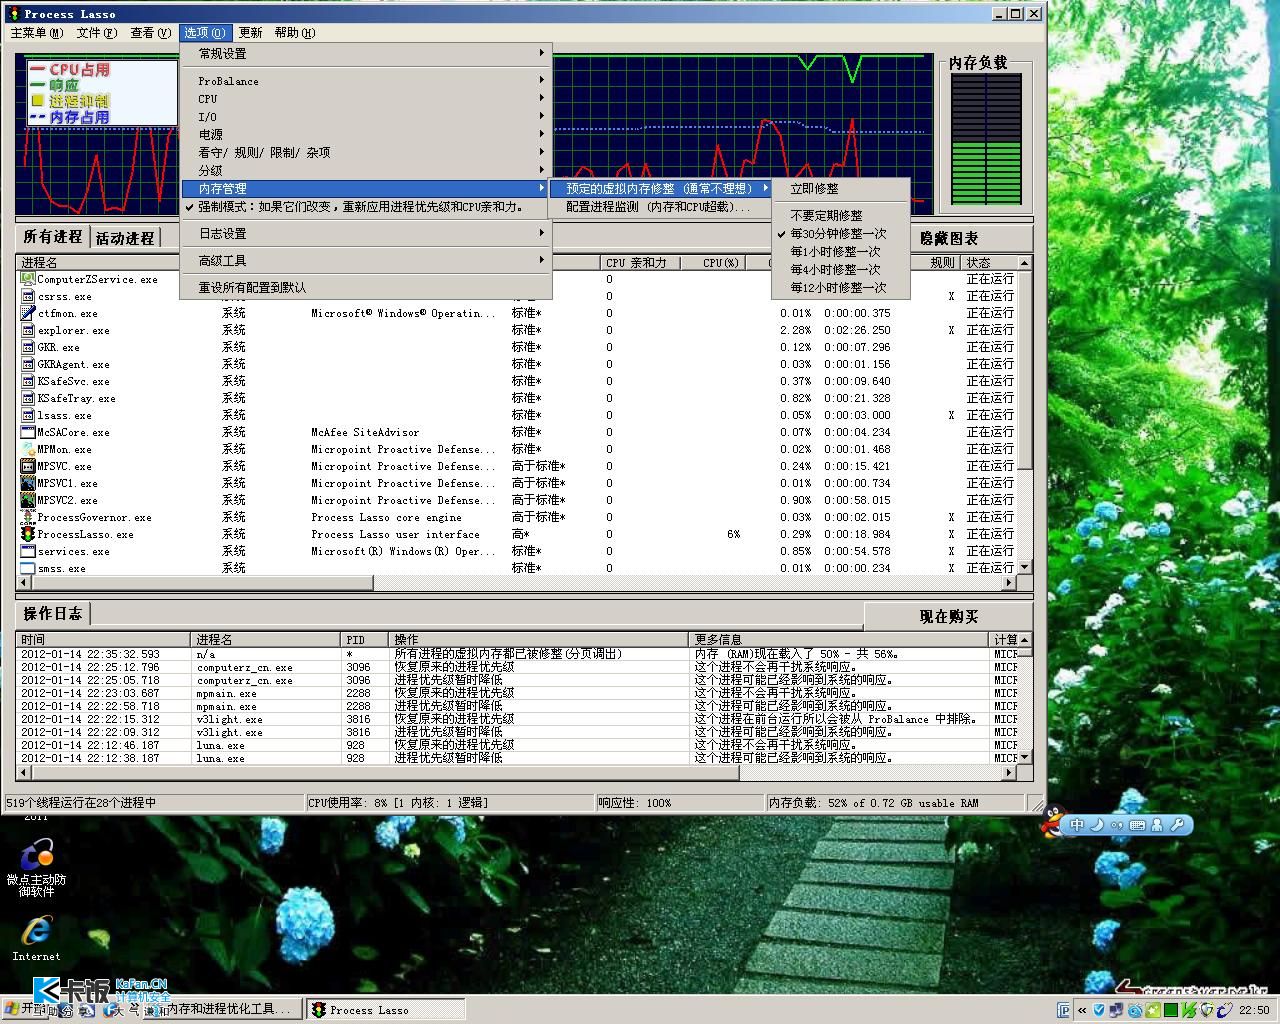Select 每30分钟修整一次 option
1280x1024 pixels.
(841, 233)
